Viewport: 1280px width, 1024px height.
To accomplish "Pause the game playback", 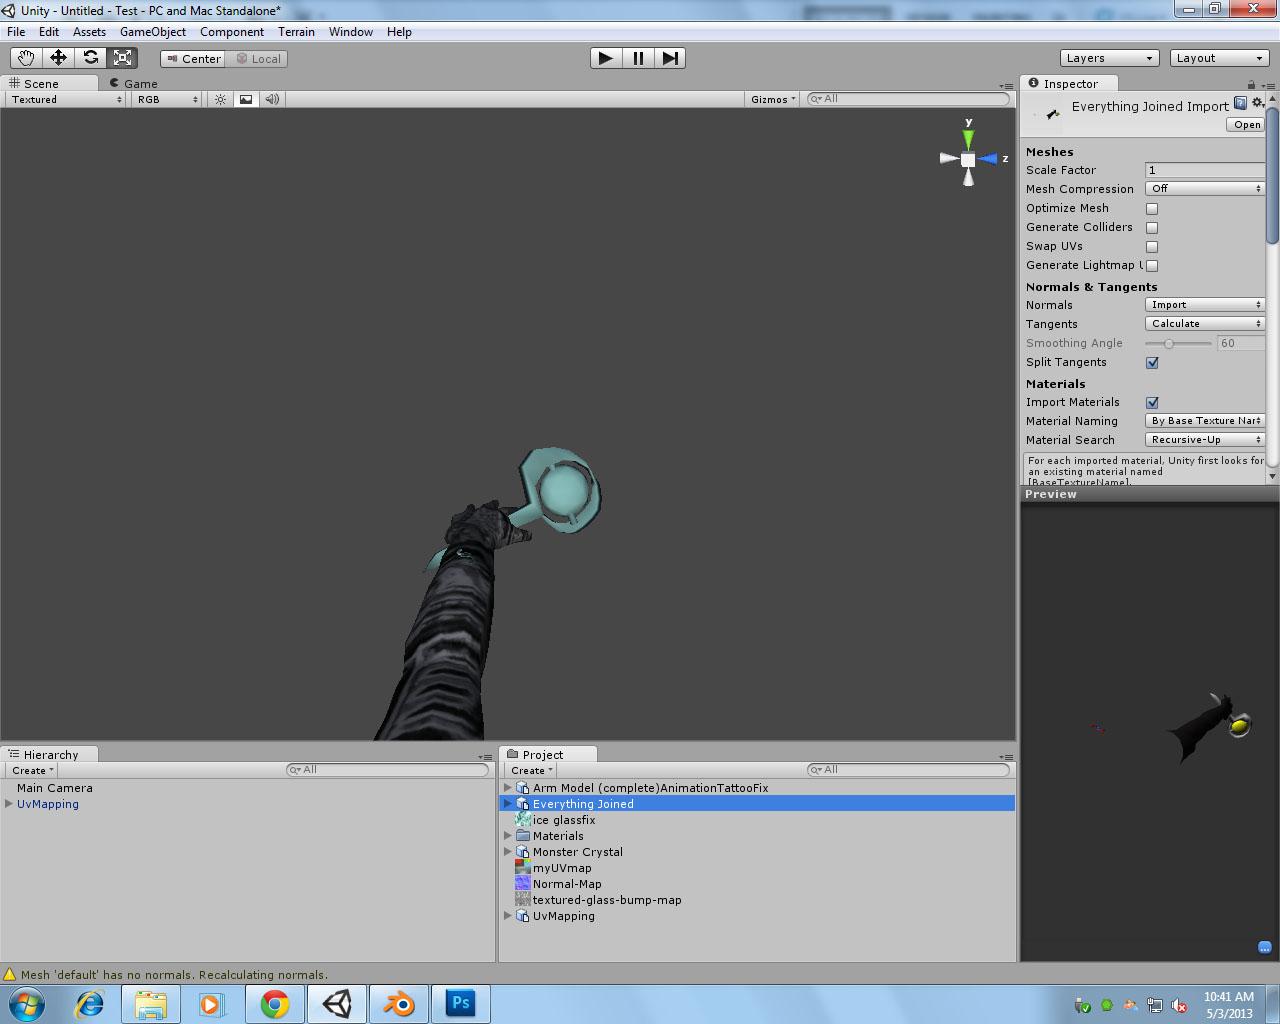I will click(x=638, y=58).
